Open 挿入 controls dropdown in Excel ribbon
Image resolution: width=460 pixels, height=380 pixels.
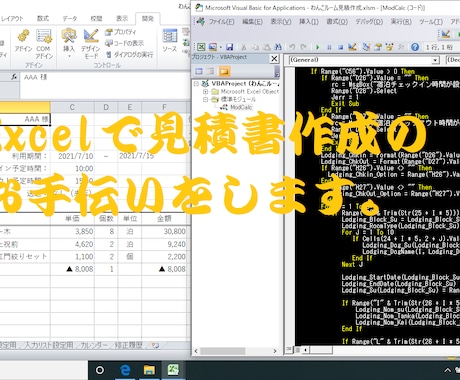(x=69, y=43)
